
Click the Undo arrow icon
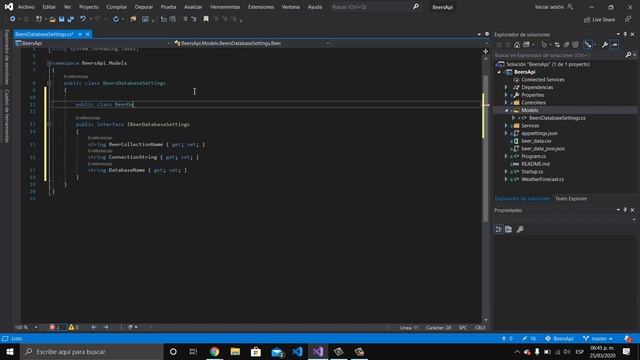tap(83, 19)
